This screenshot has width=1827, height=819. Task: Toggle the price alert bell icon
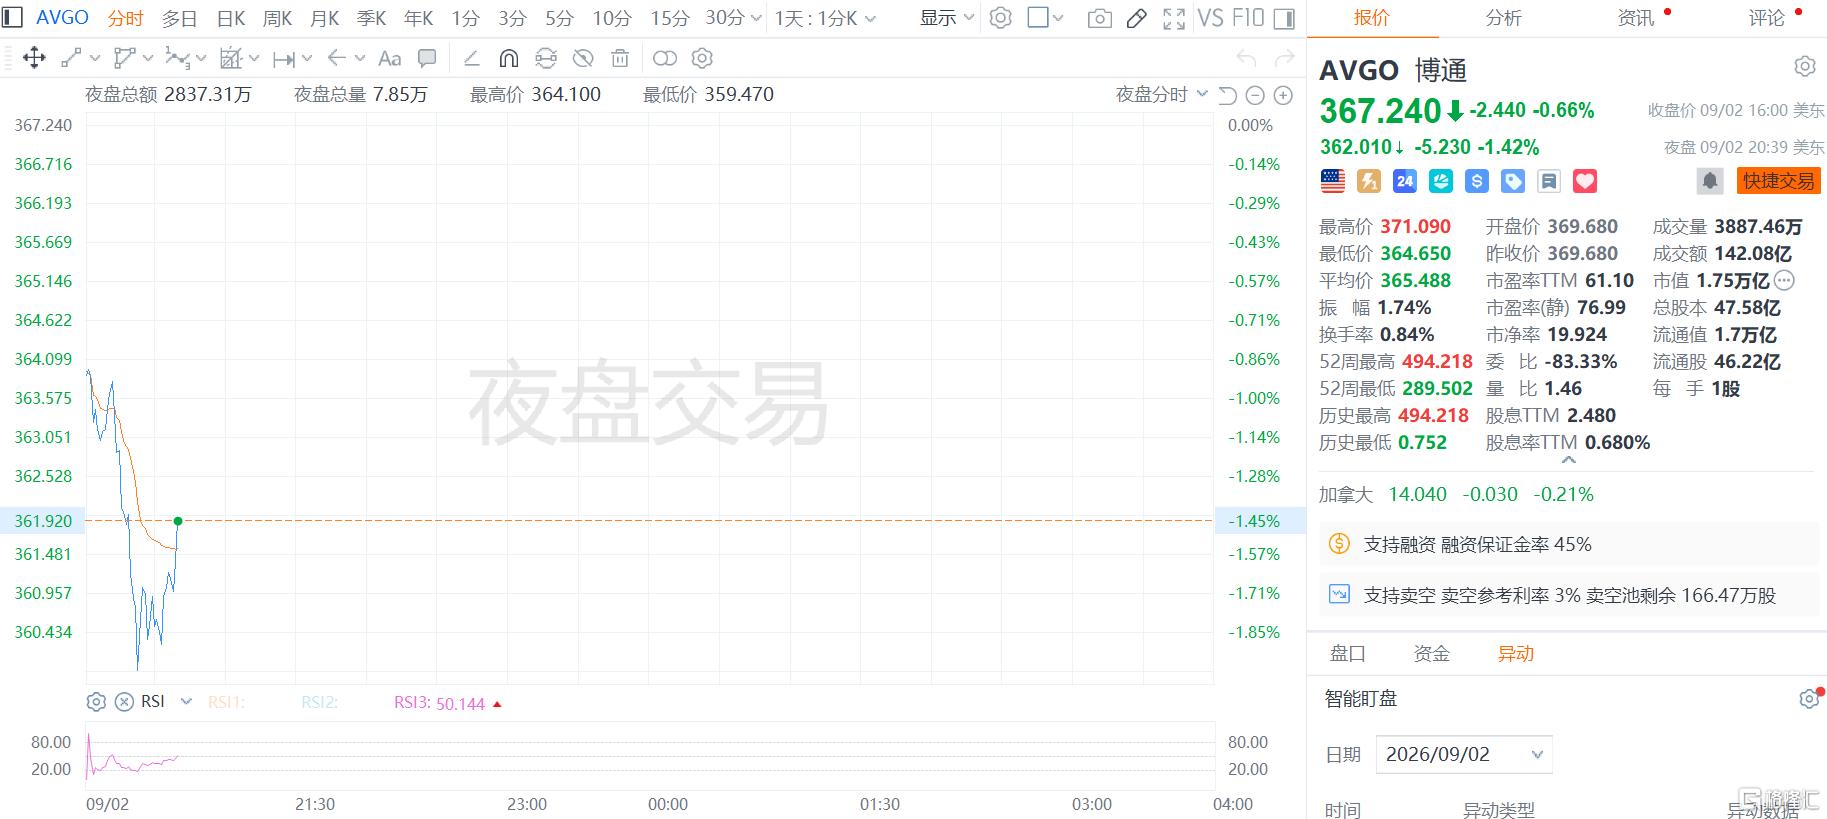pos(1710,181)
